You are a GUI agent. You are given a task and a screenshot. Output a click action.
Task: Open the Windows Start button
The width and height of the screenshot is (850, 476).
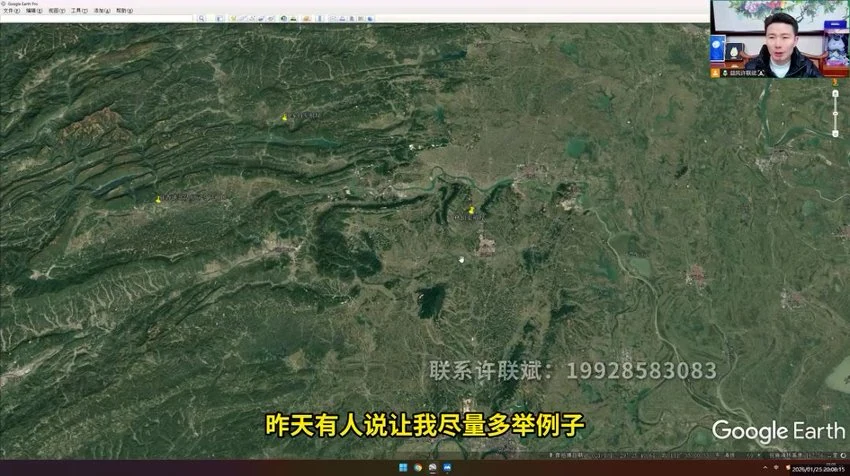400,468
